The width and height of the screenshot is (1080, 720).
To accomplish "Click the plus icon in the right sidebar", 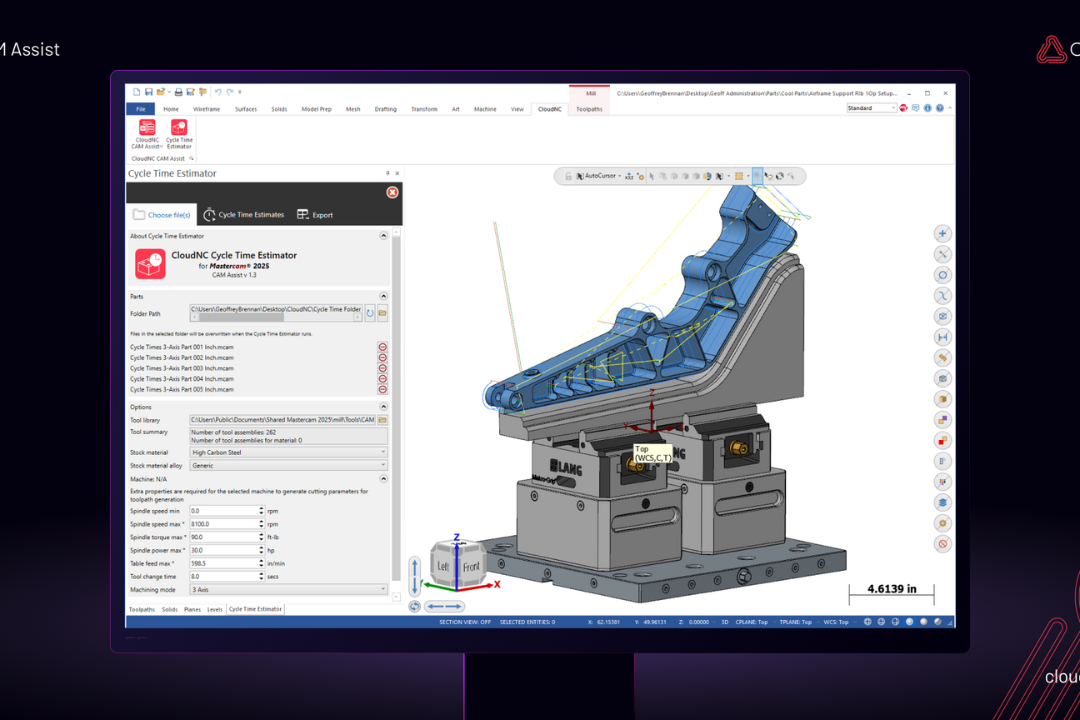I will [x=942, y=234].
